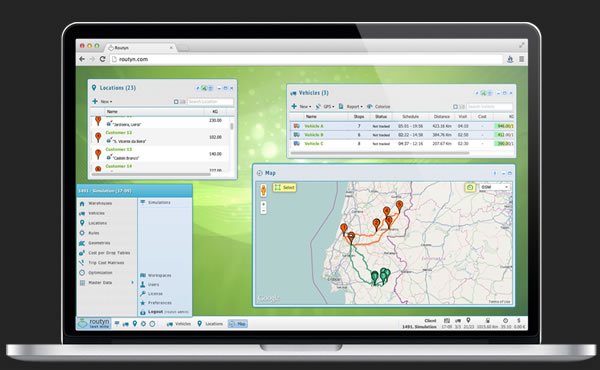This screenshot has height=370, width=600.
Task: Select the Map taskbar item
Action: tap(238, 324)
